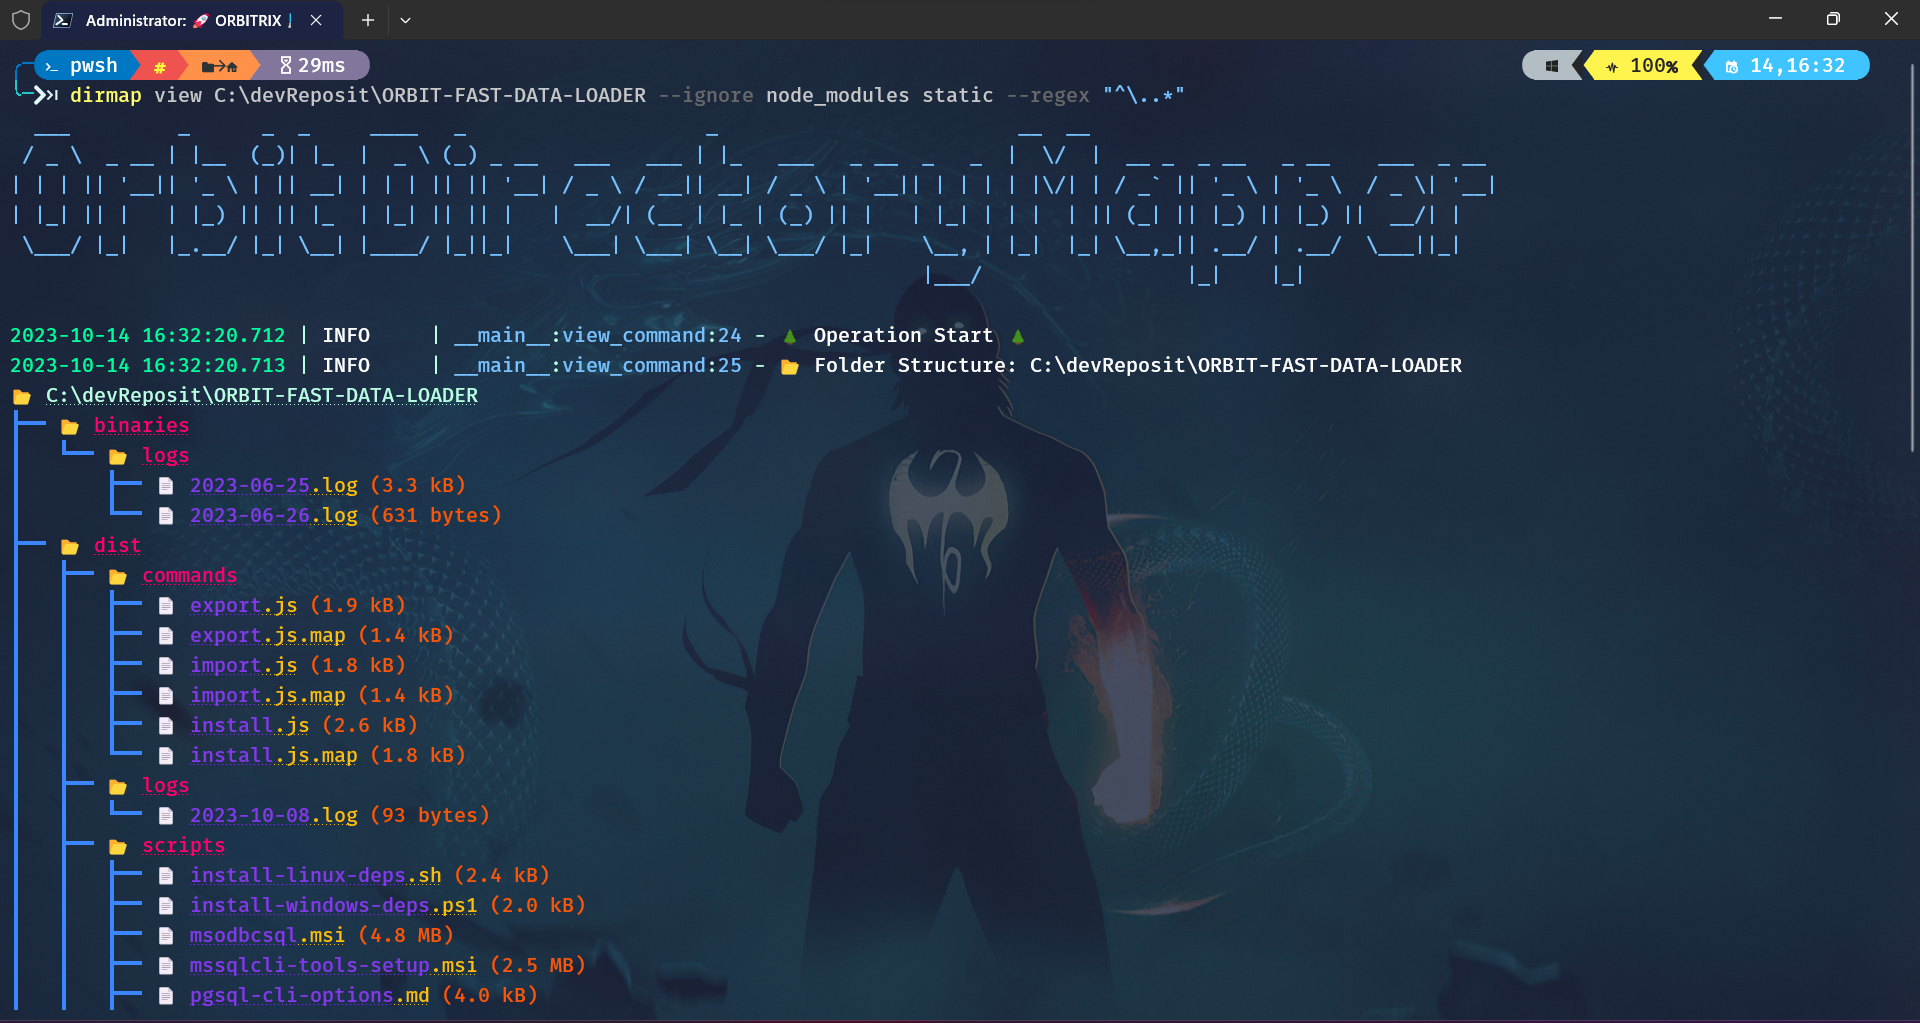
Task: Click the msodbcsql.msi file name
Action: 268,935
